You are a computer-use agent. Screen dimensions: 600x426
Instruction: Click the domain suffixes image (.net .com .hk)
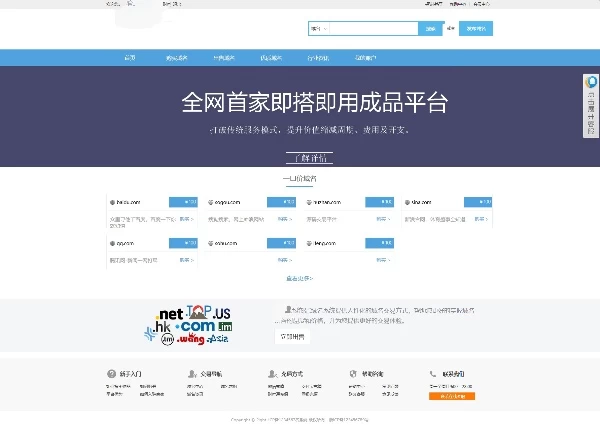point(188,325)
